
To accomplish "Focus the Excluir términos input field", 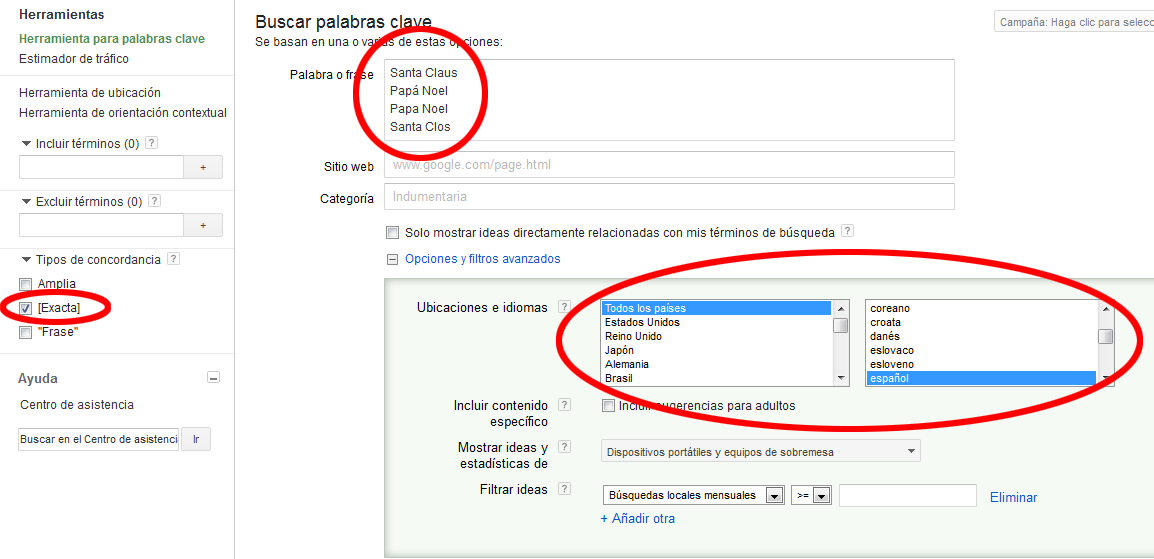I will 101,225.
